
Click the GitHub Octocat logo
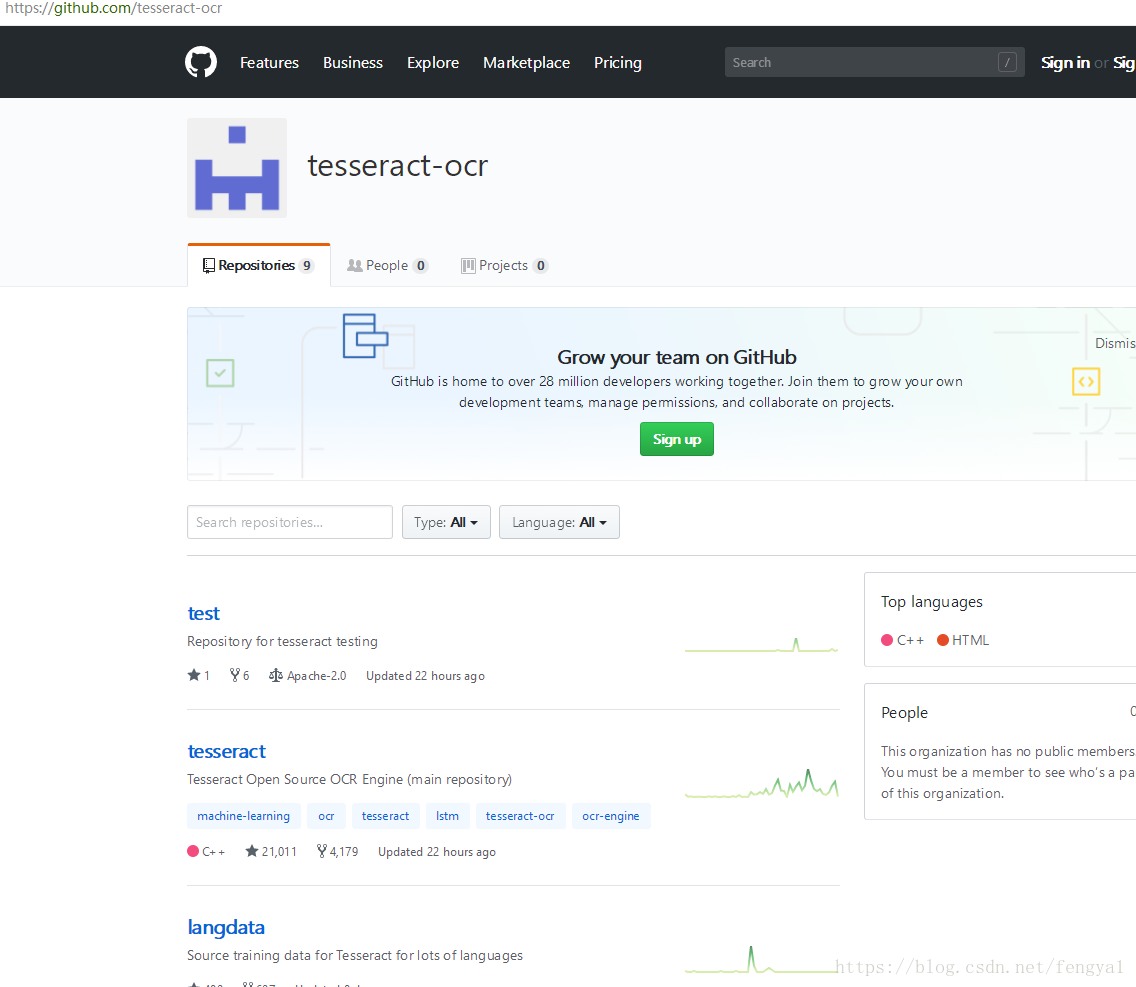coord(201,62)
